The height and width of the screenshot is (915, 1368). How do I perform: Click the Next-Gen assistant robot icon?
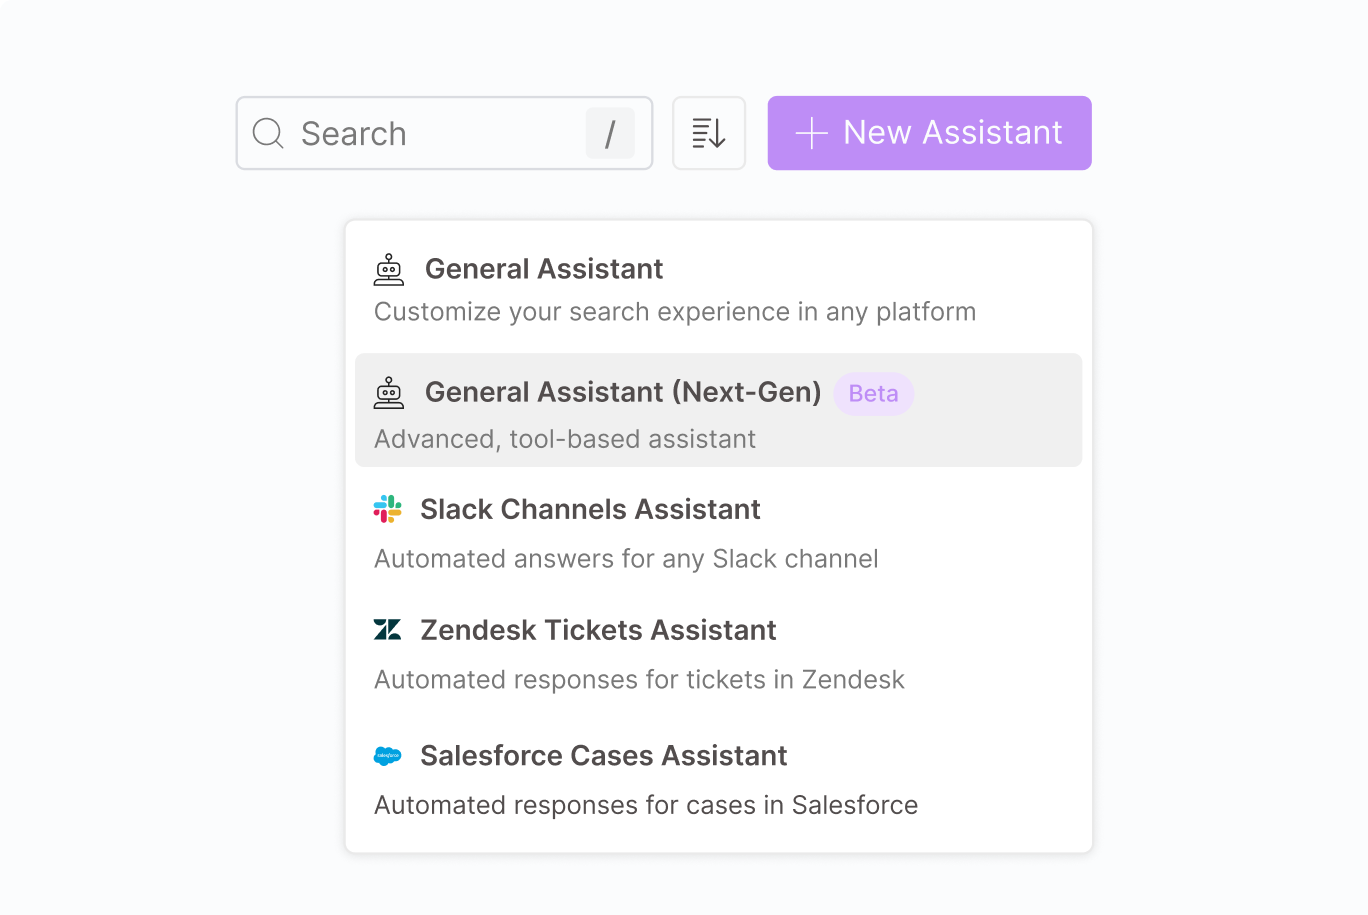(389, 393)
